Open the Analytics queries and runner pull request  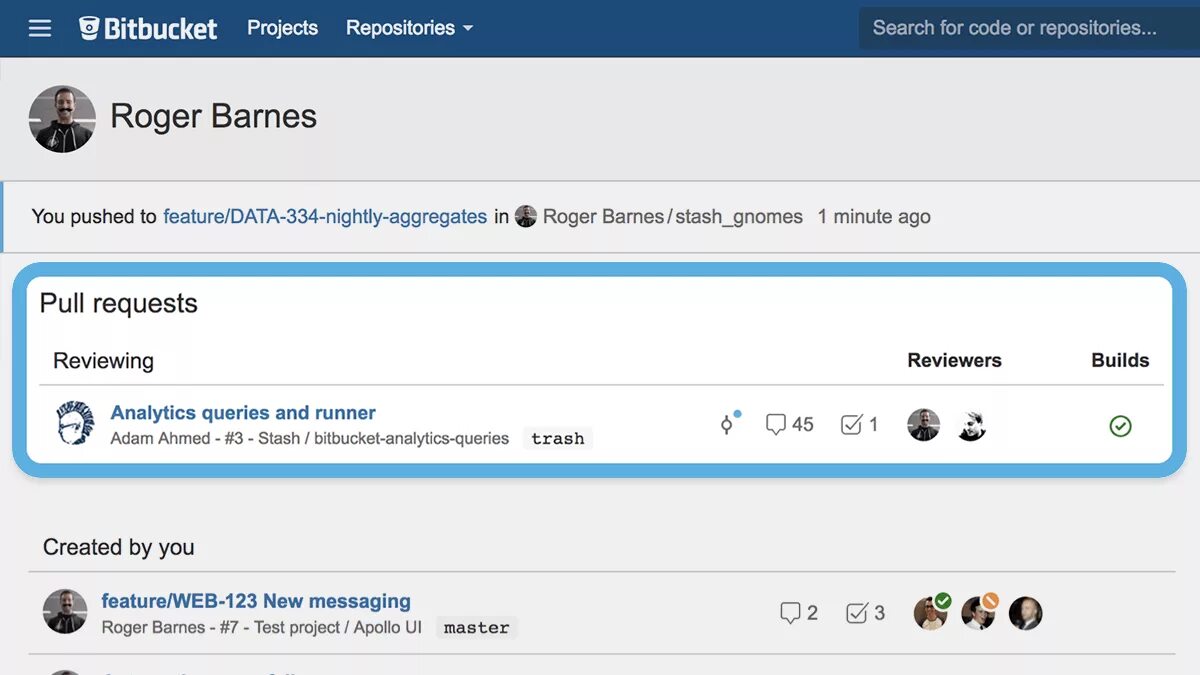tap(243, 412)
